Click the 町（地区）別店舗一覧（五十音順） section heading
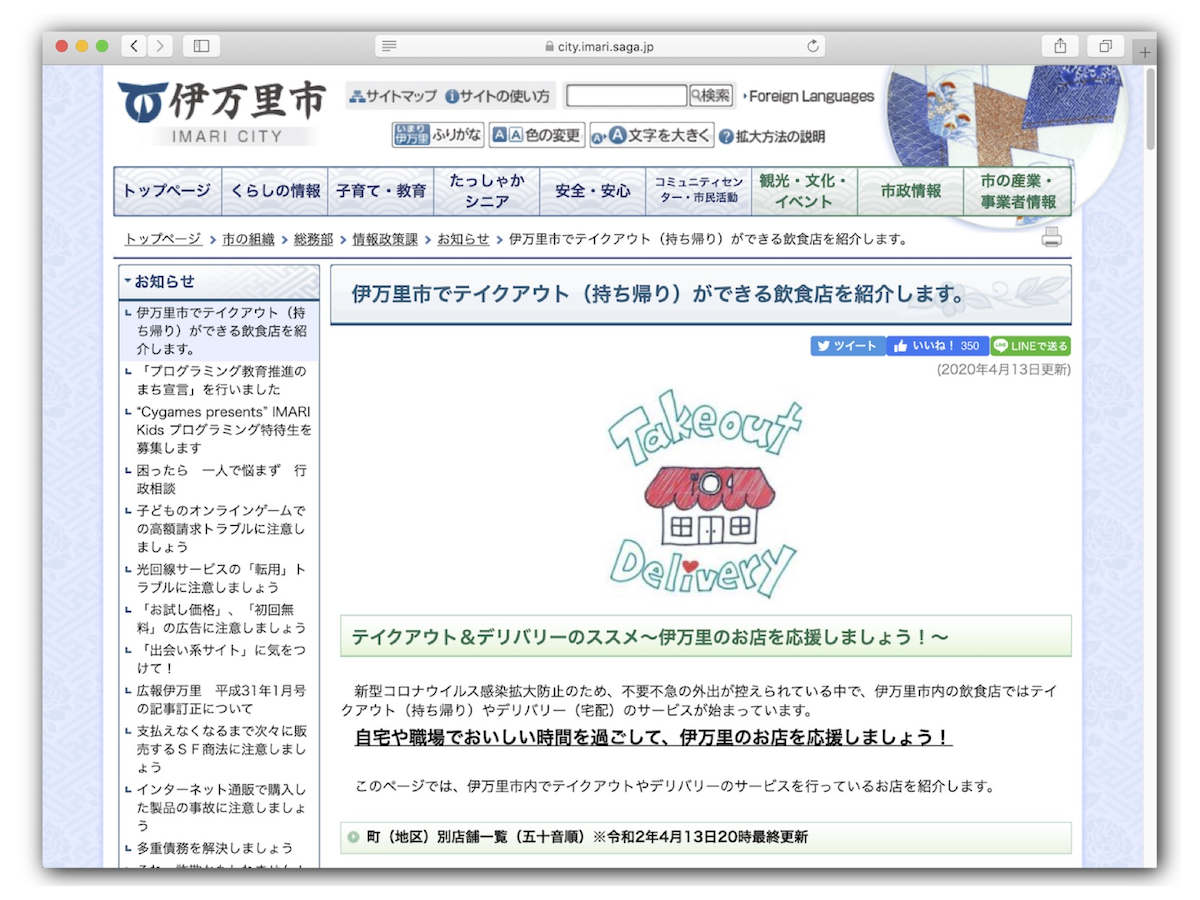 [706, 837]
